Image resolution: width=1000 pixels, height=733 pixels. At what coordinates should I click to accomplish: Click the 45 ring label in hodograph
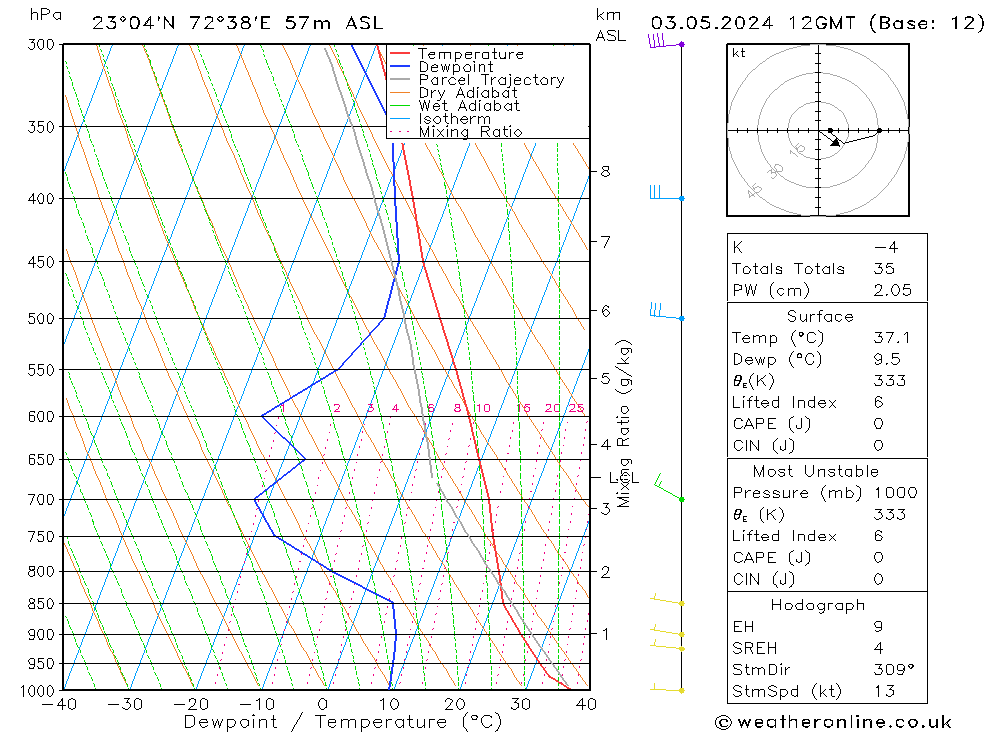754,189
